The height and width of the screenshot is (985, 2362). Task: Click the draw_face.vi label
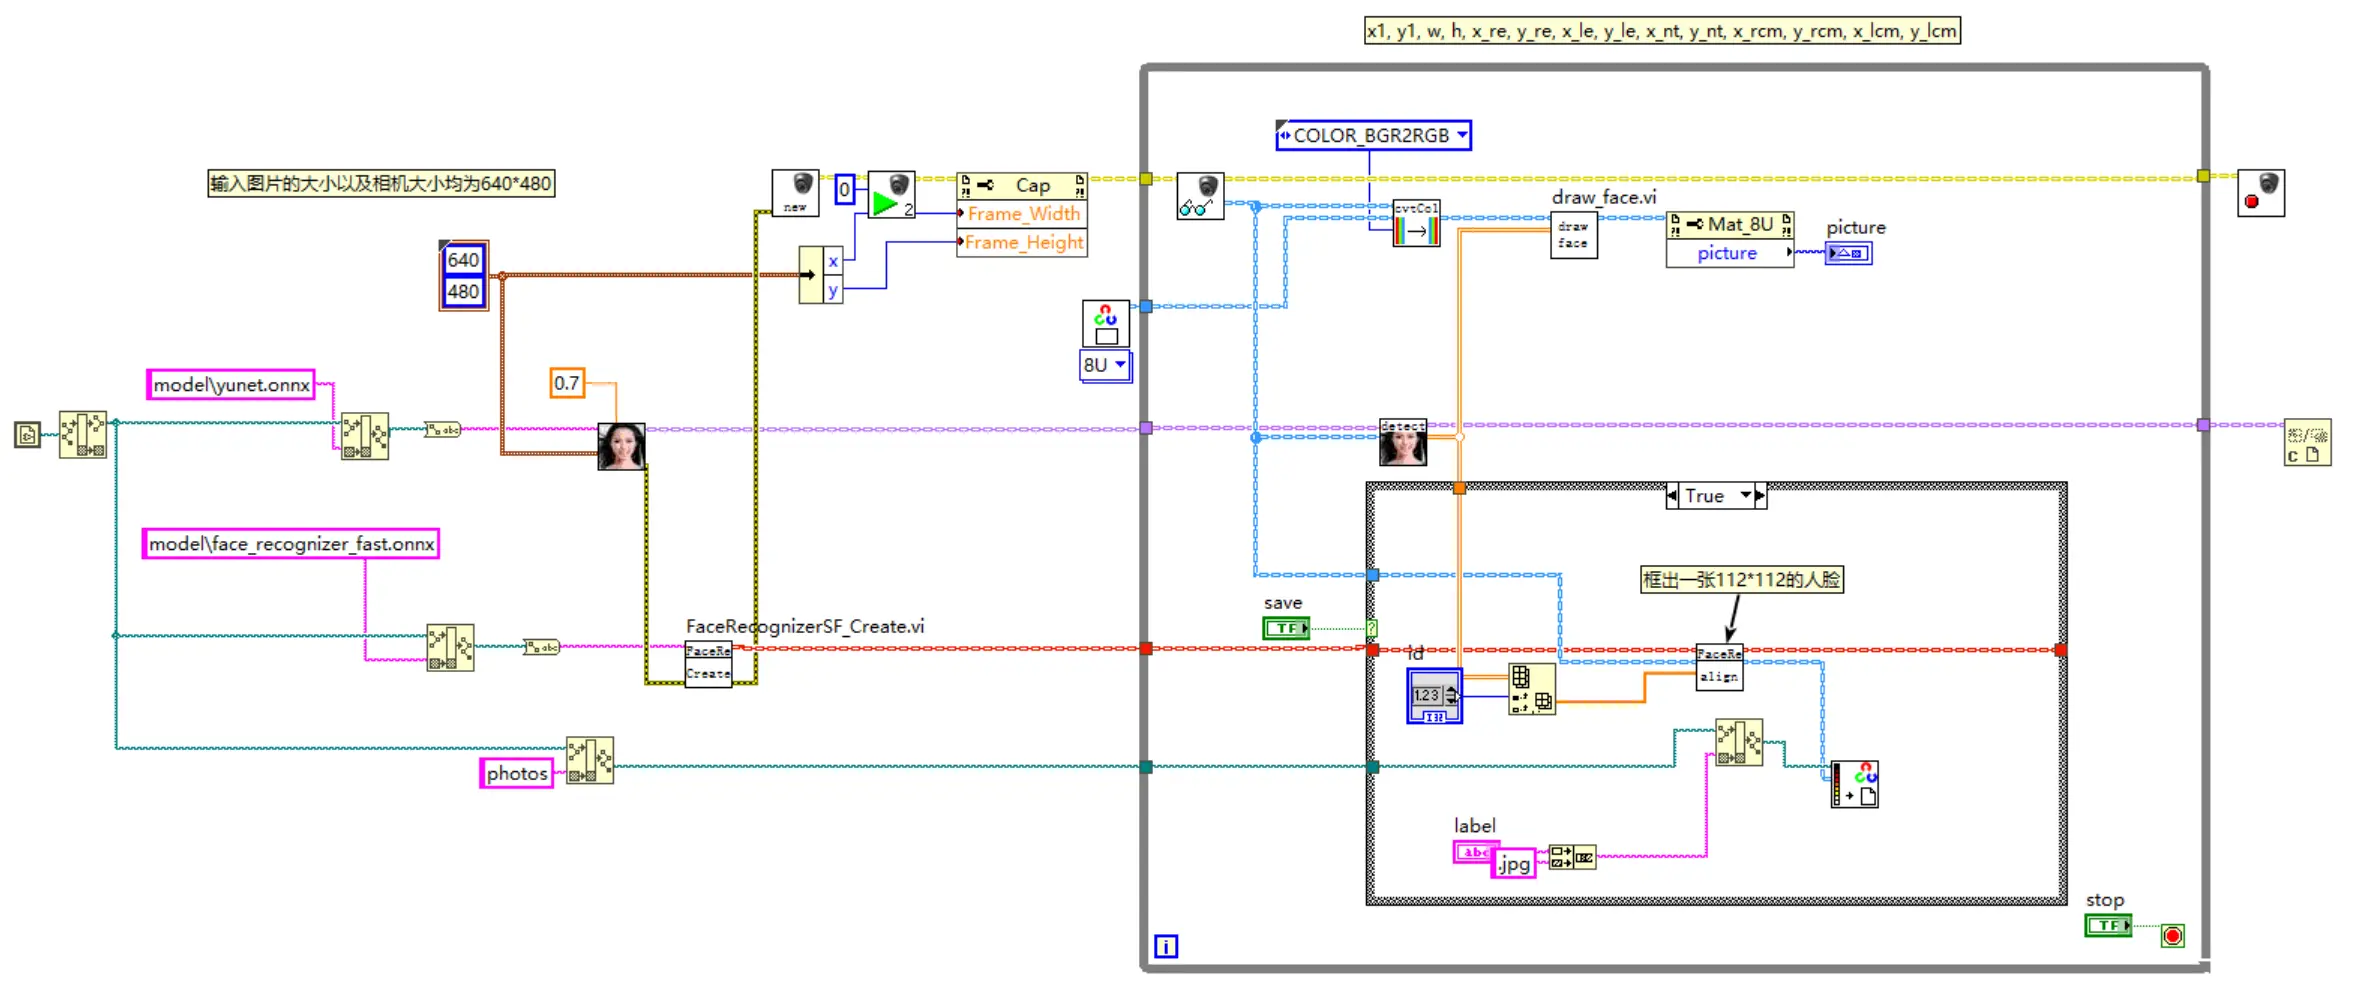tap(1604, 197)
